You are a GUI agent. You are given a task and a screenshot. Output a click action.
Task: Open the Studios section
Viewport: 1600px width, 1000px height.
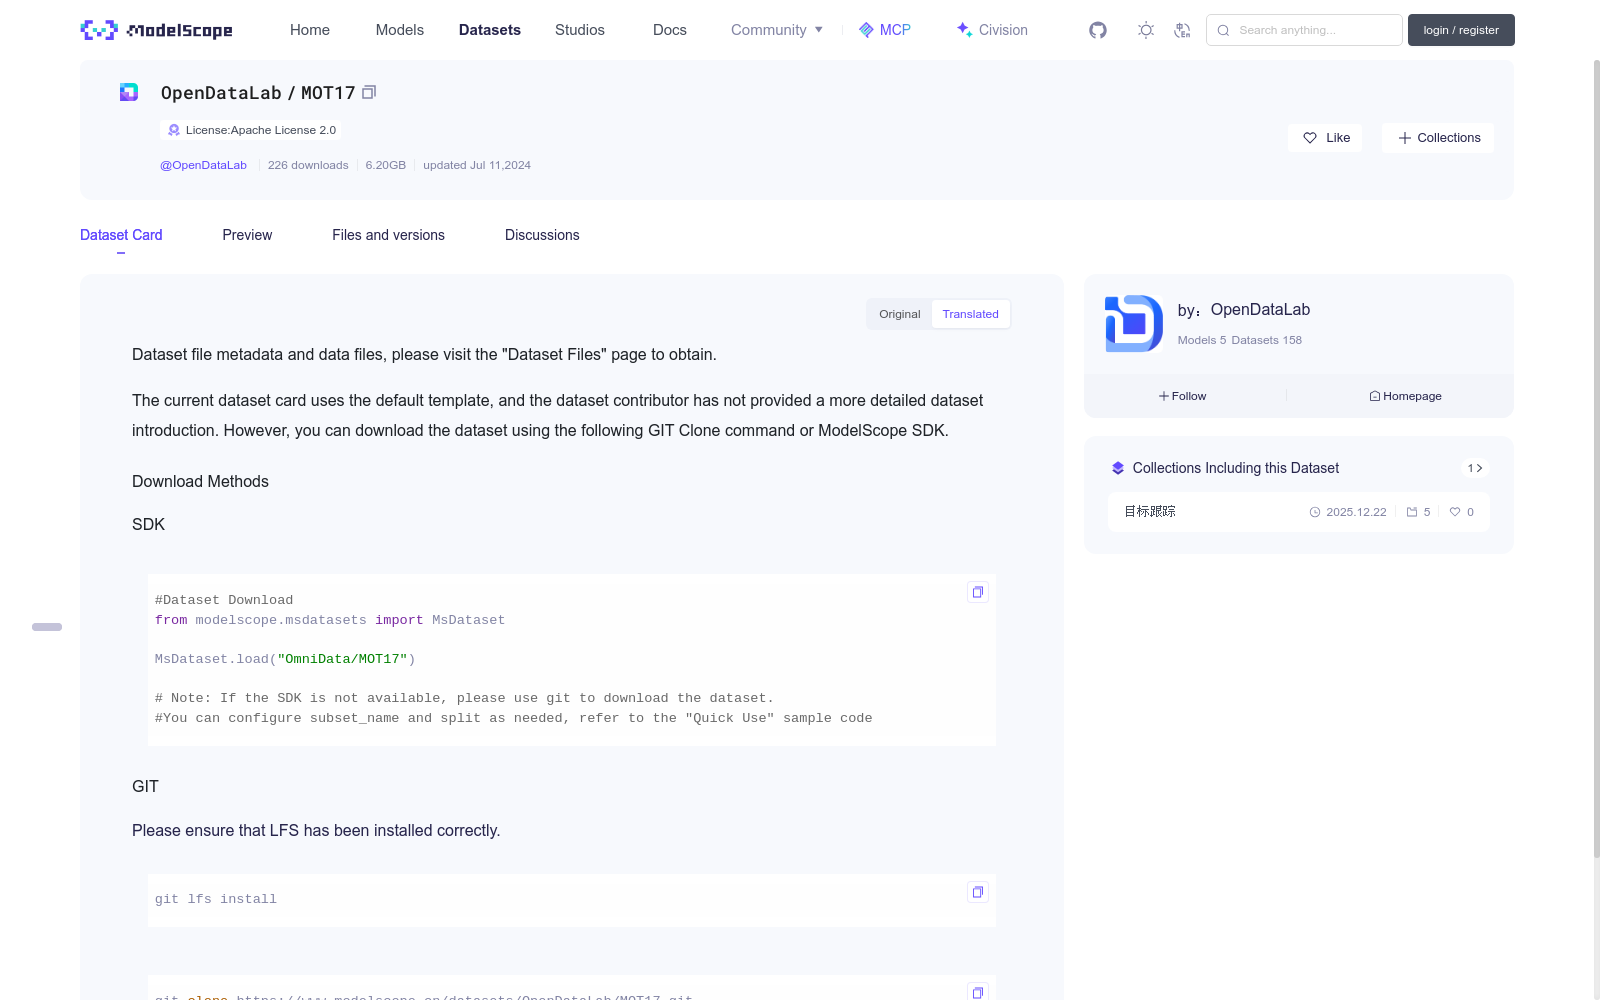tap(580, 30)
